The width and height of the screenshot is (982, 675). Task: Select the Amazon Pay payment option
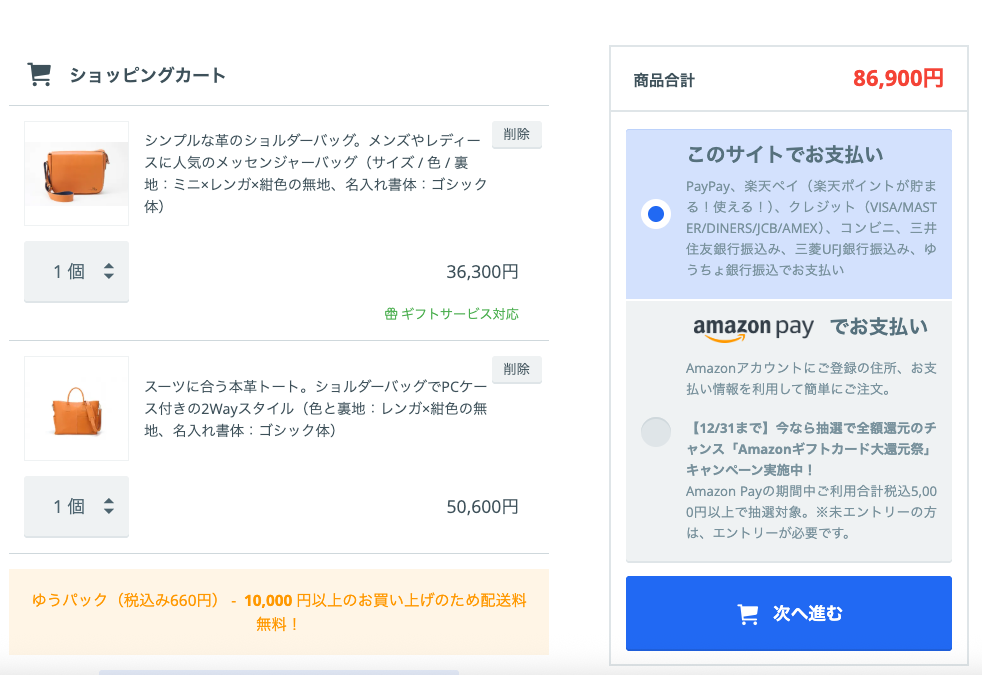click(656, 432)
